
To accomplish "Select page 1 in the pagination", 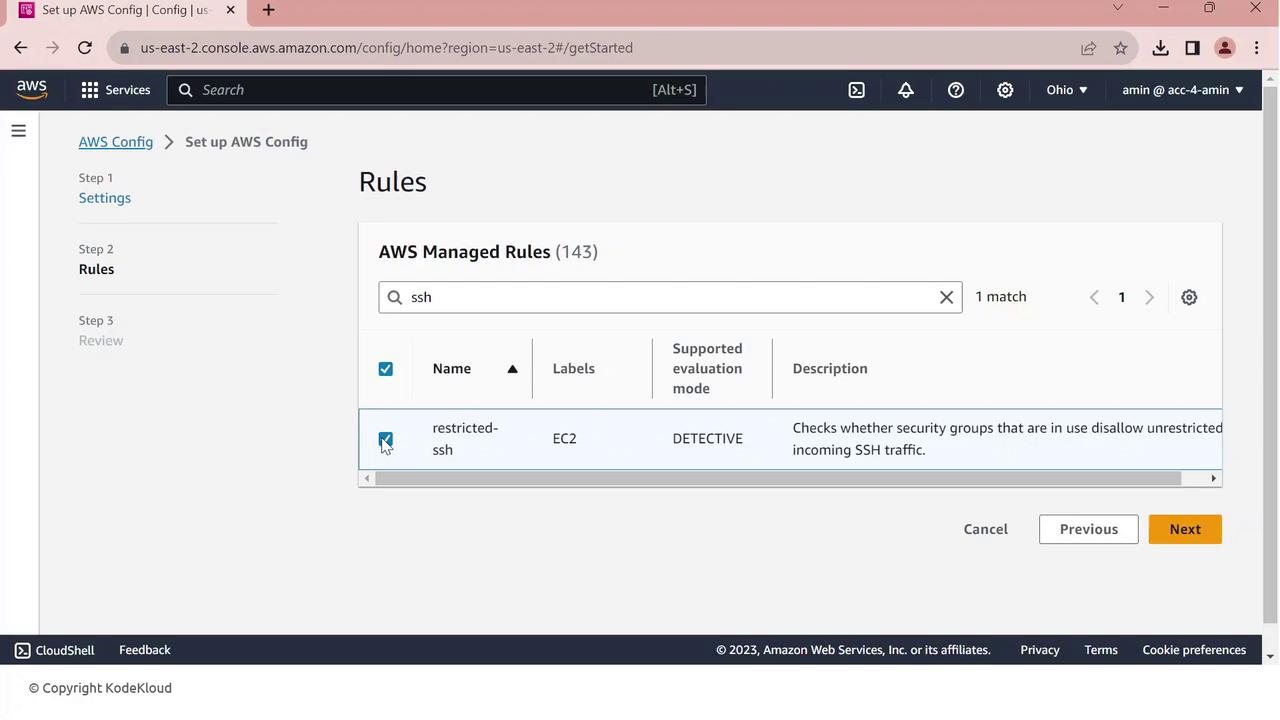I will 1122,297.
